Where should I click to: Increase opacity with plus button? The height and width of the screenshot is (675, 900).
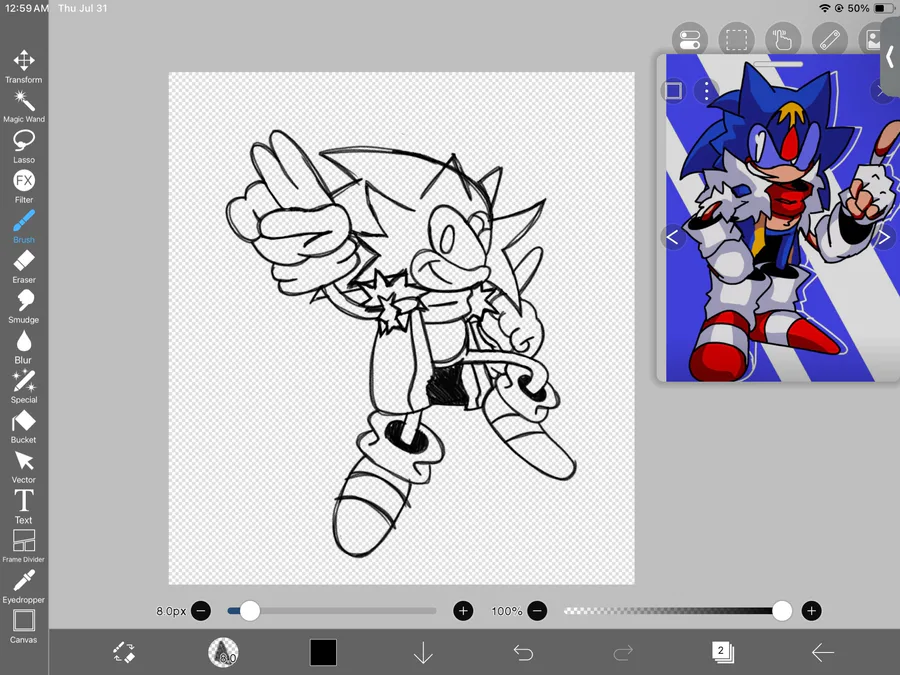coord(811,611)
